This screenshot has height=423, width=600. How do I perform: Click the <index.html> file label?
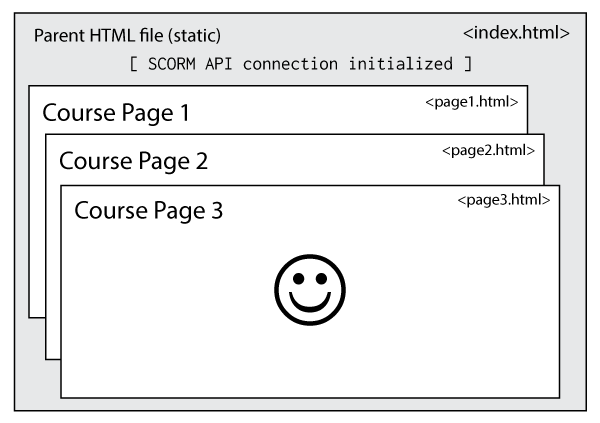coord(516,33)
